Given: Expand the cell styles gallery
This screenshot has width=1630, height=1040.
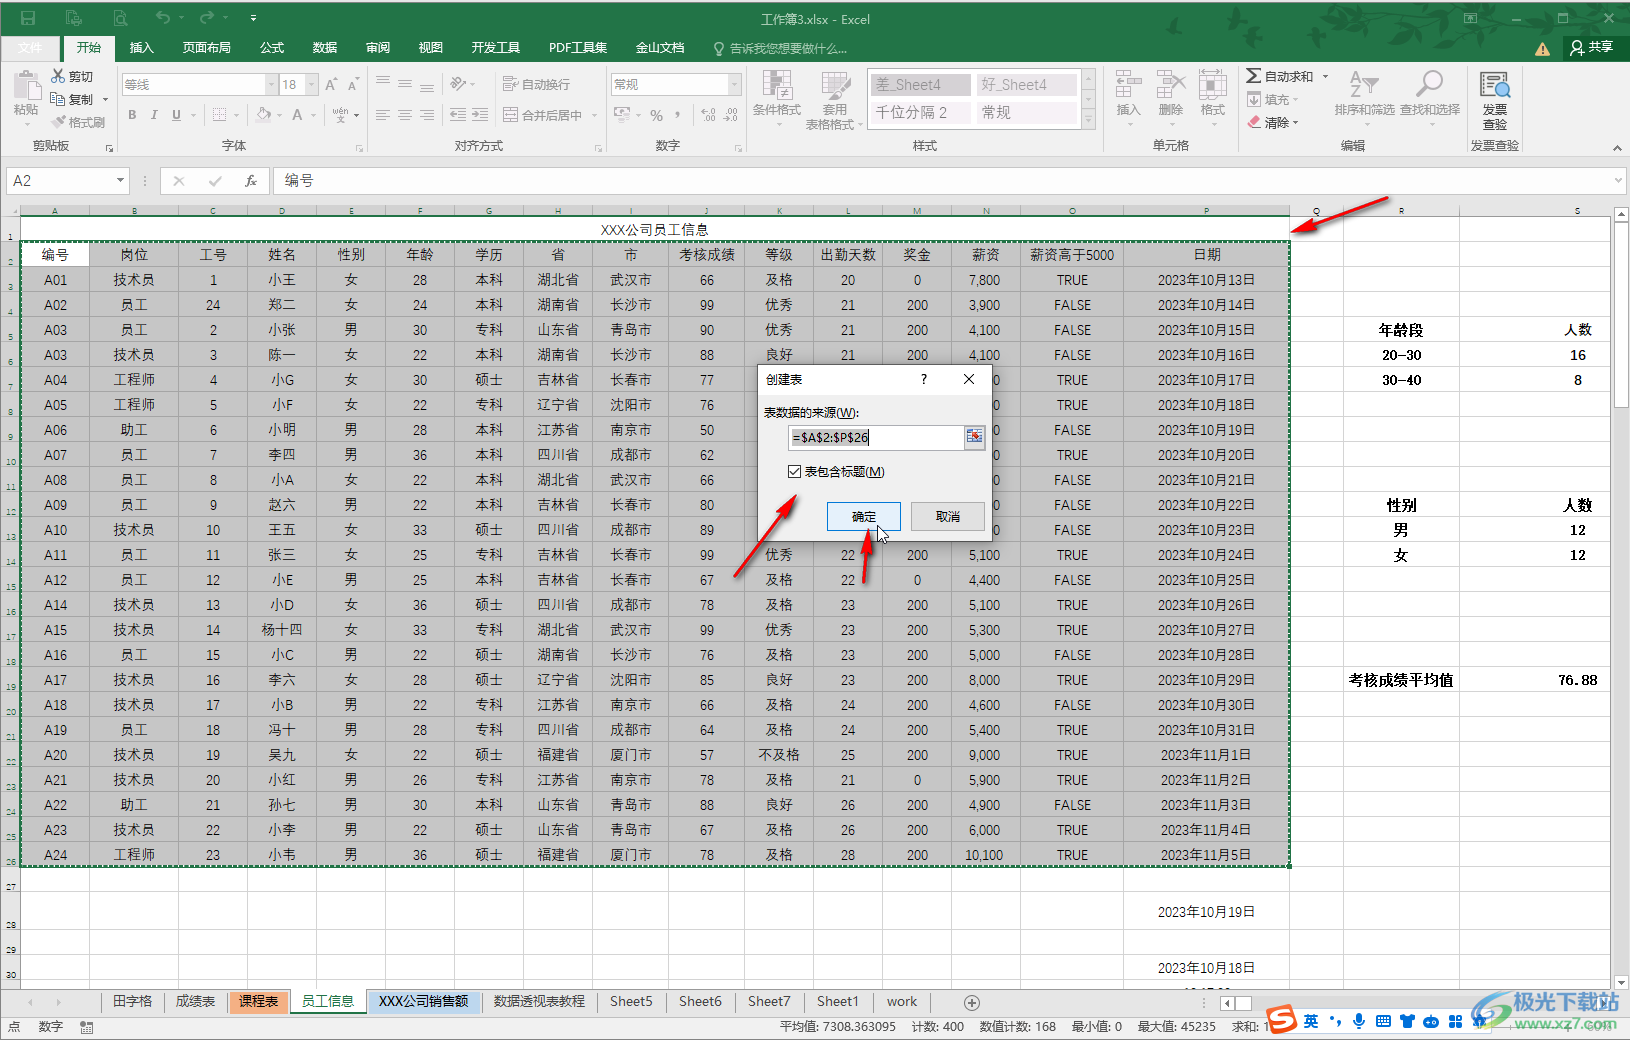Looking at the screenshot, I should pos(1090,119).
